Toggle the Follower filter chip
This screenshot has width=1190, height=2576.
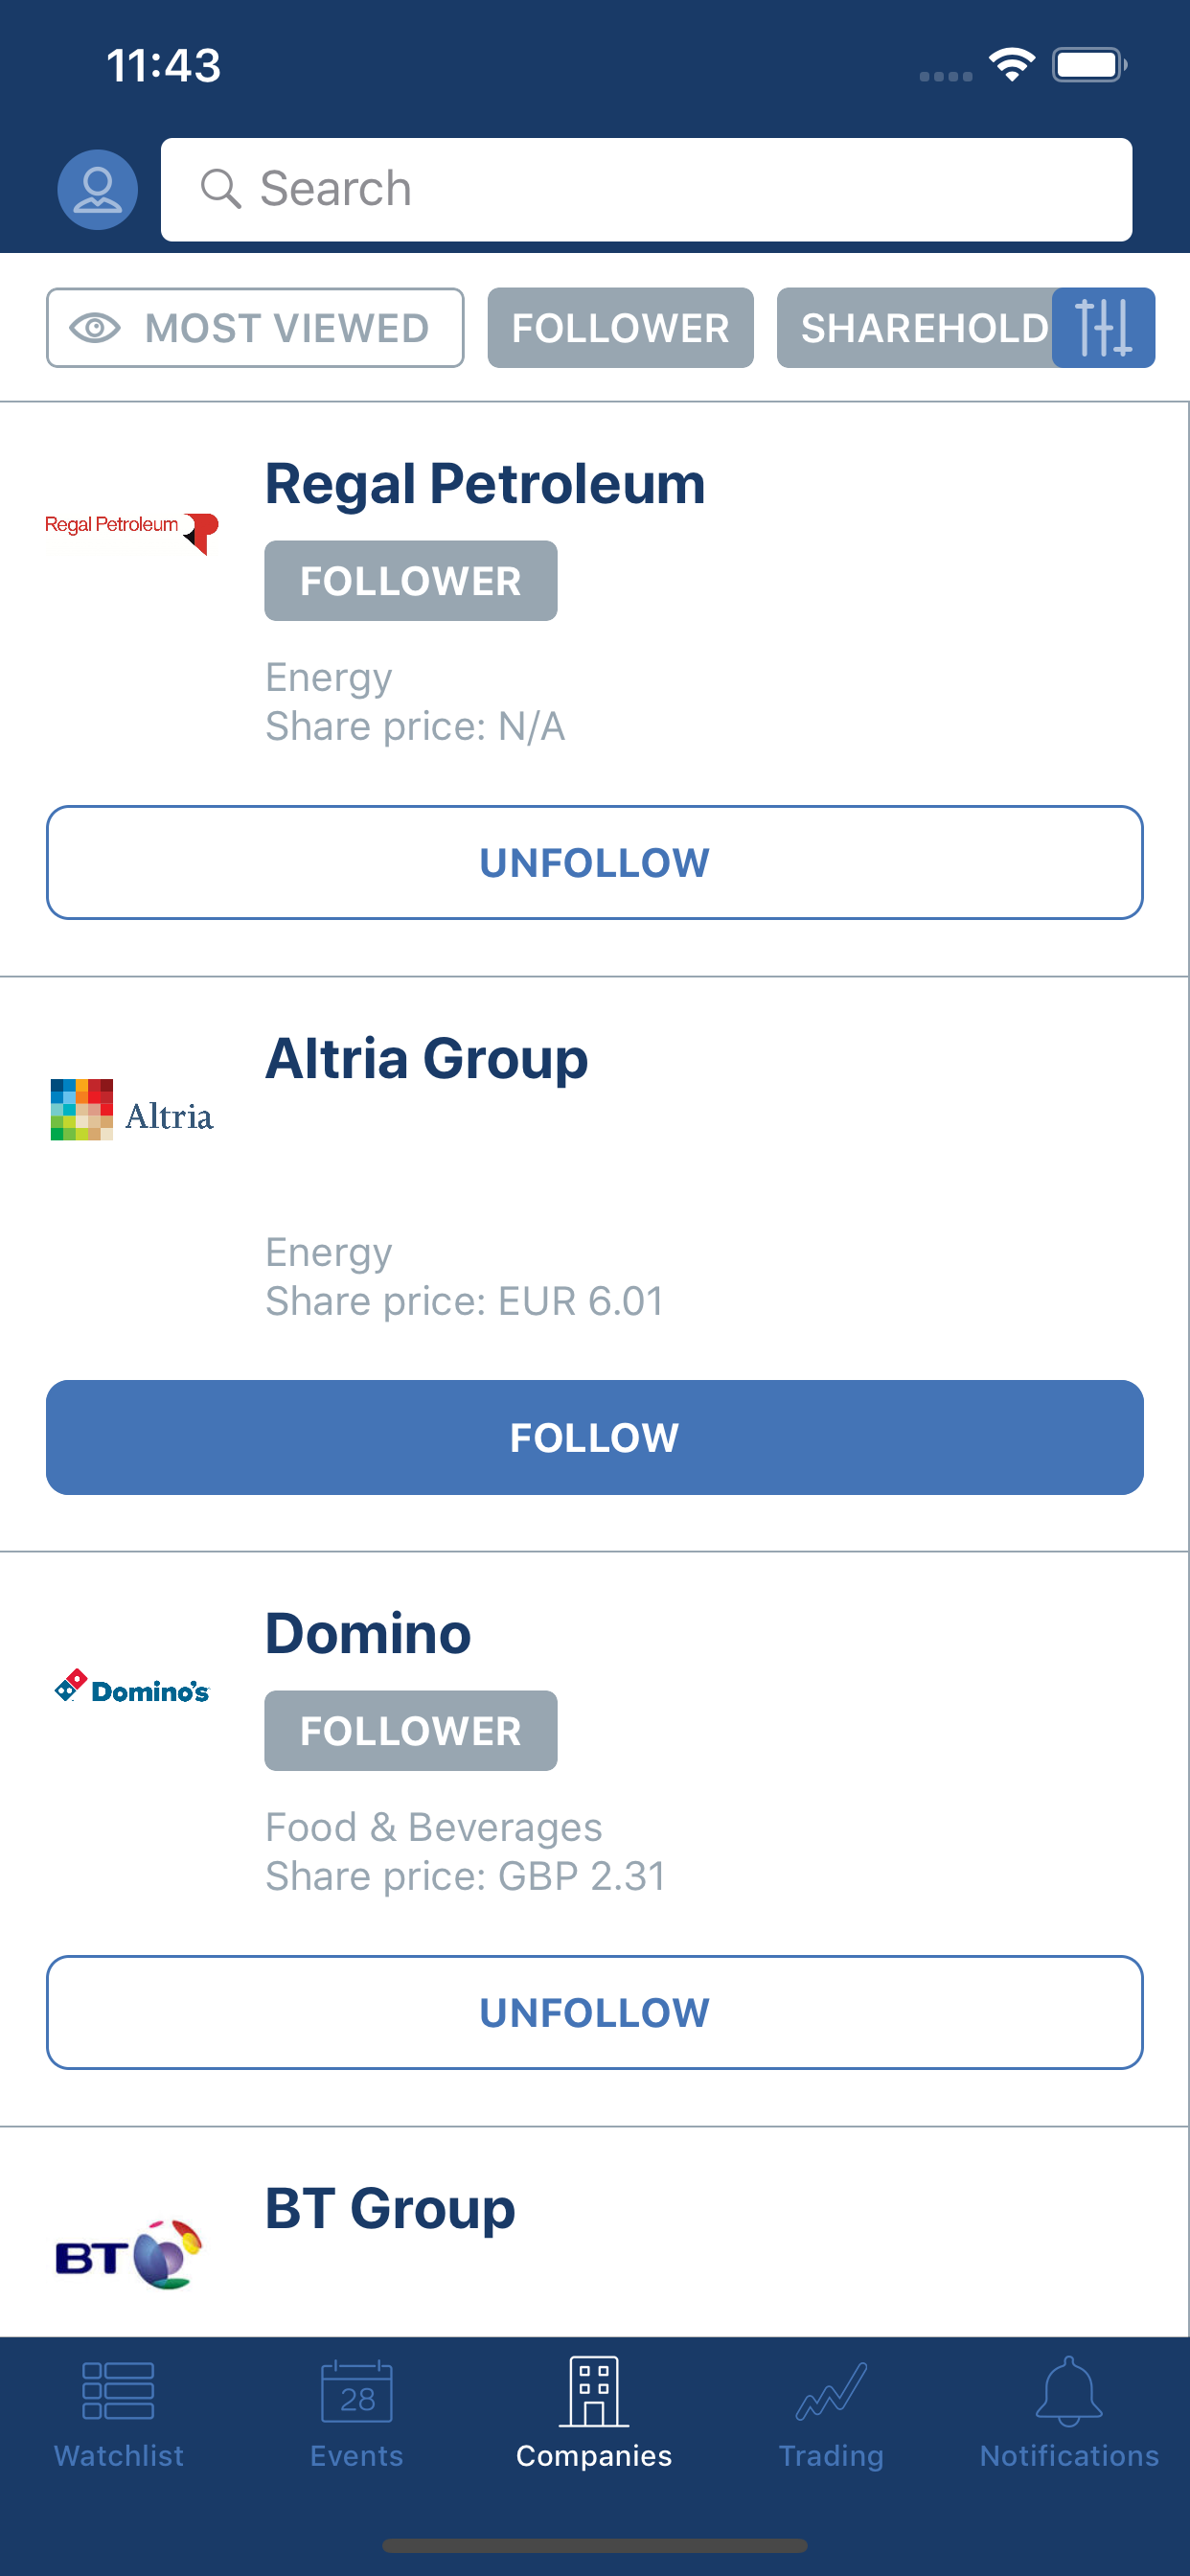pos(620,328)
